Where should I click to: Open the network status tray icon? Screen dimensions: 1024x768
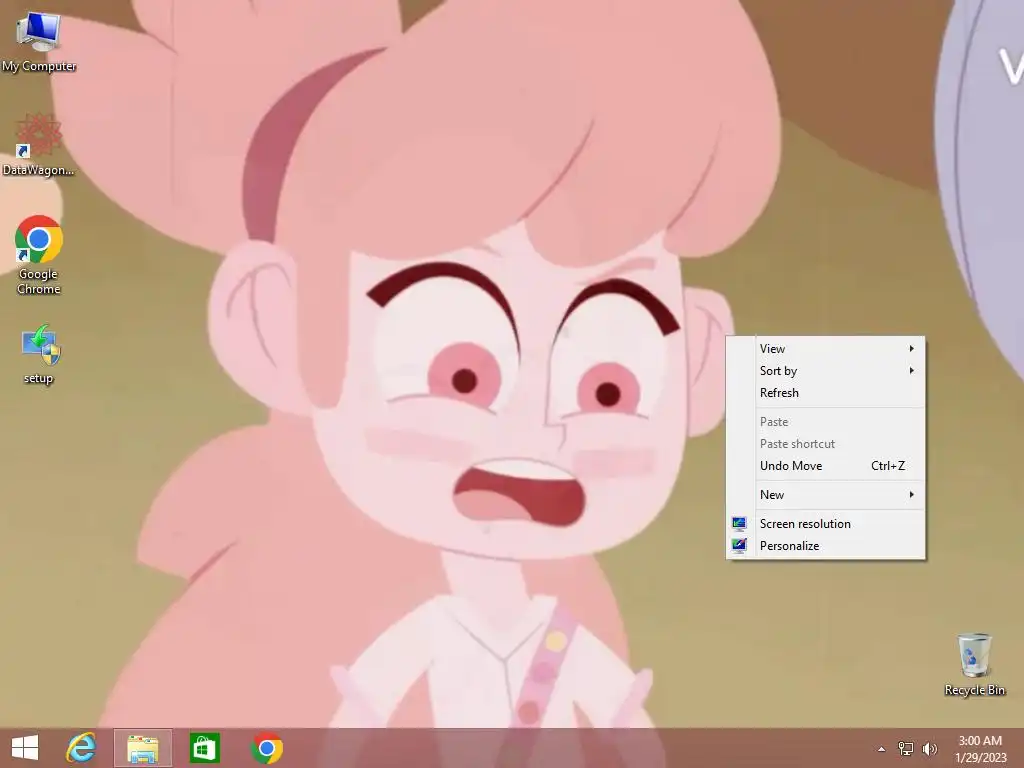click(906, 749)
